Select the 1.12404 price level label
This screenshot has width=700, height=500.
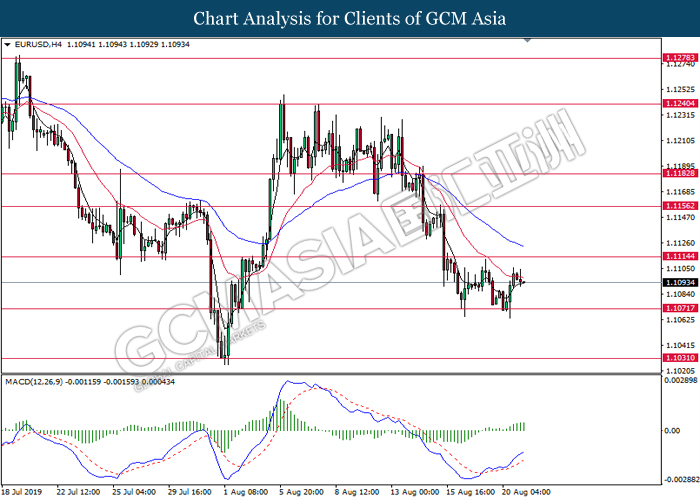coord(680,104)
